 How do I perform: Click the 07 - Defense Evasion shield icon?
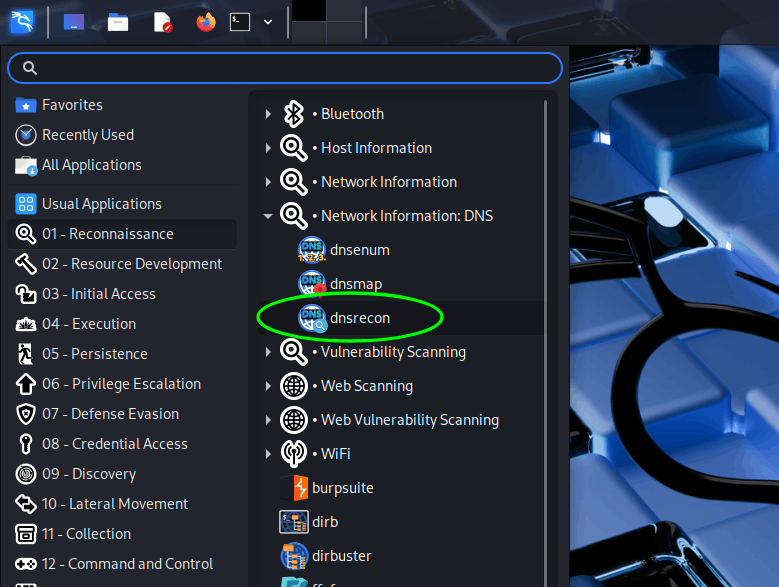tap(26, 414)
